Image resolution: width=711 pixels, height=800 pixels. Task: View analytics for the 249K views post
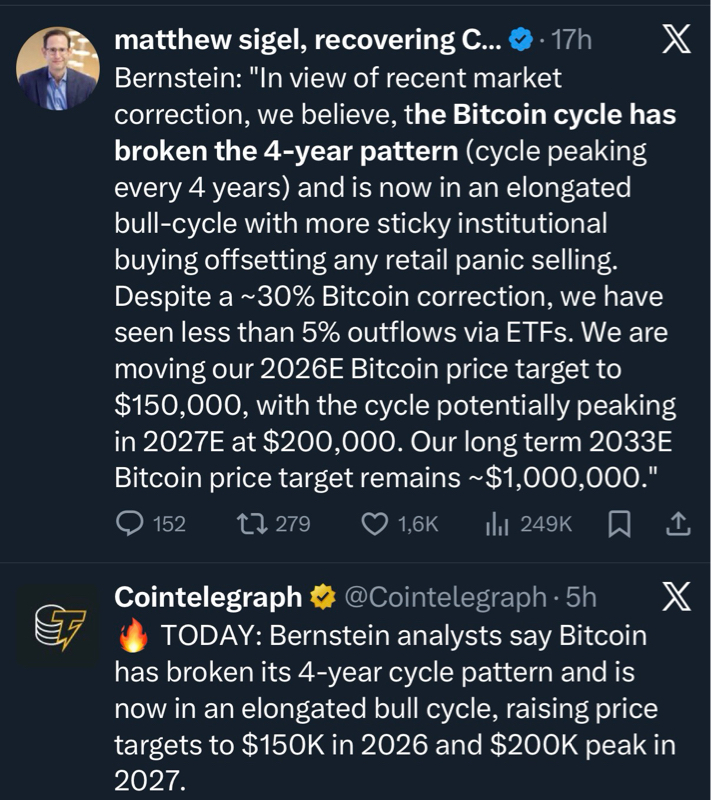(494, 524)
